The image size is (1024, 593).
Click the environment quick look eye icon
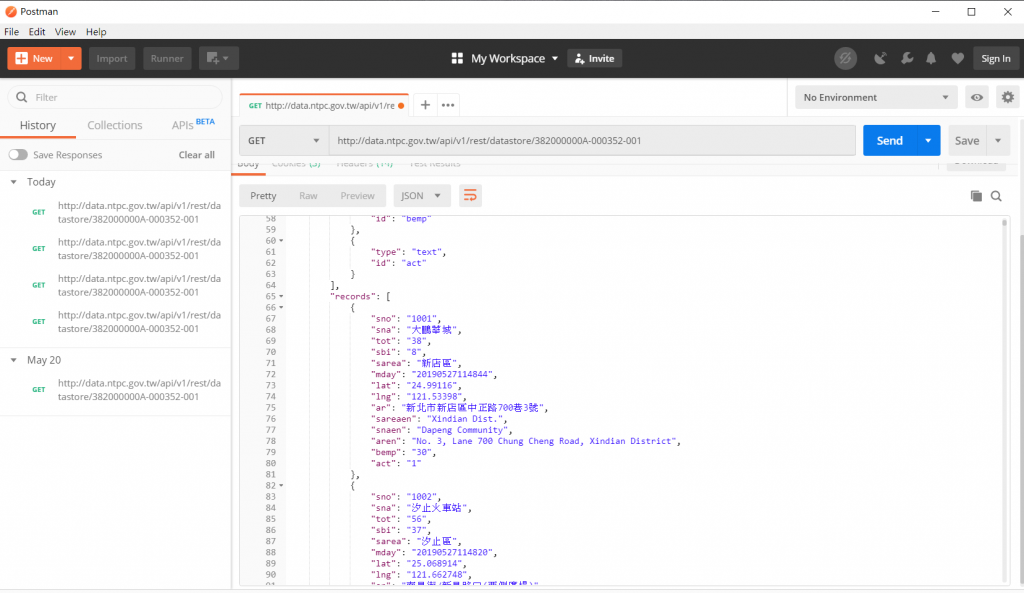click(x=976, y=97)
